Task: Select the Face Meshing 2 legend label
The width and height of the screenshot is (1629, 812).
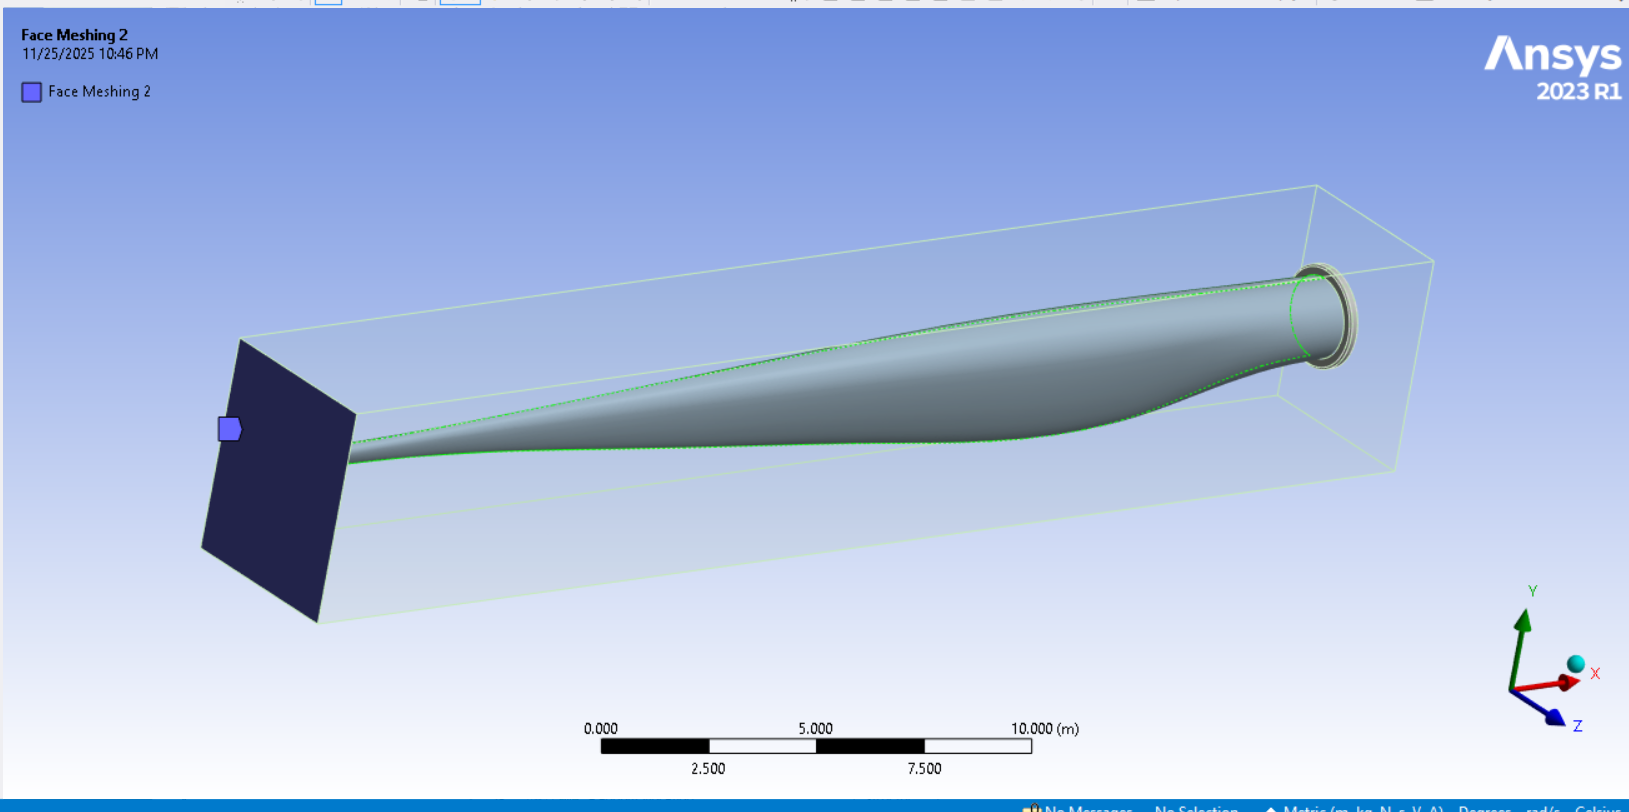Action: point(99,92)
